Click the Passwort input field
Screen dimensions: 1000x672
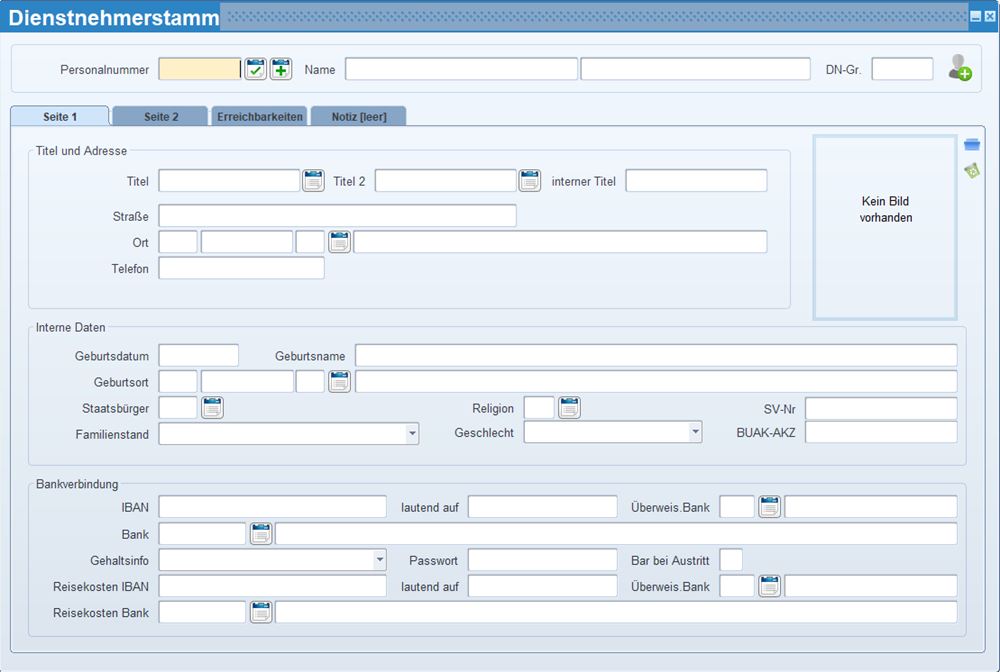[543, 560]
